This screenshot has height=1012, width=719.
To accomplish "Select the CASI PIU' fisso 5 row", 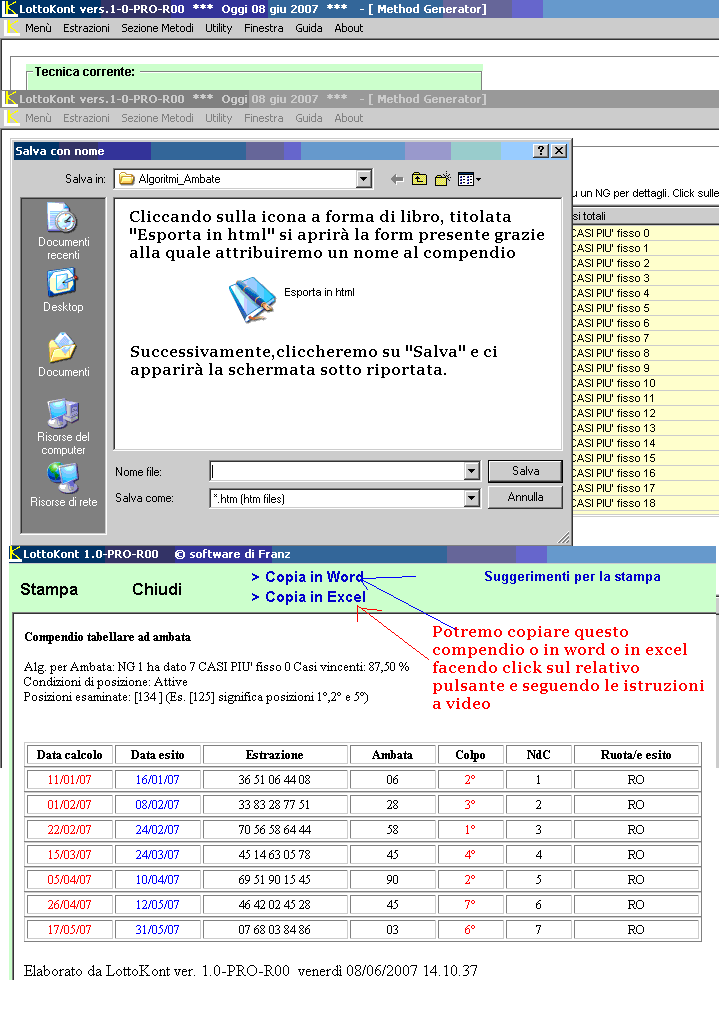I will pyautogui.click(x=645, y=308).
